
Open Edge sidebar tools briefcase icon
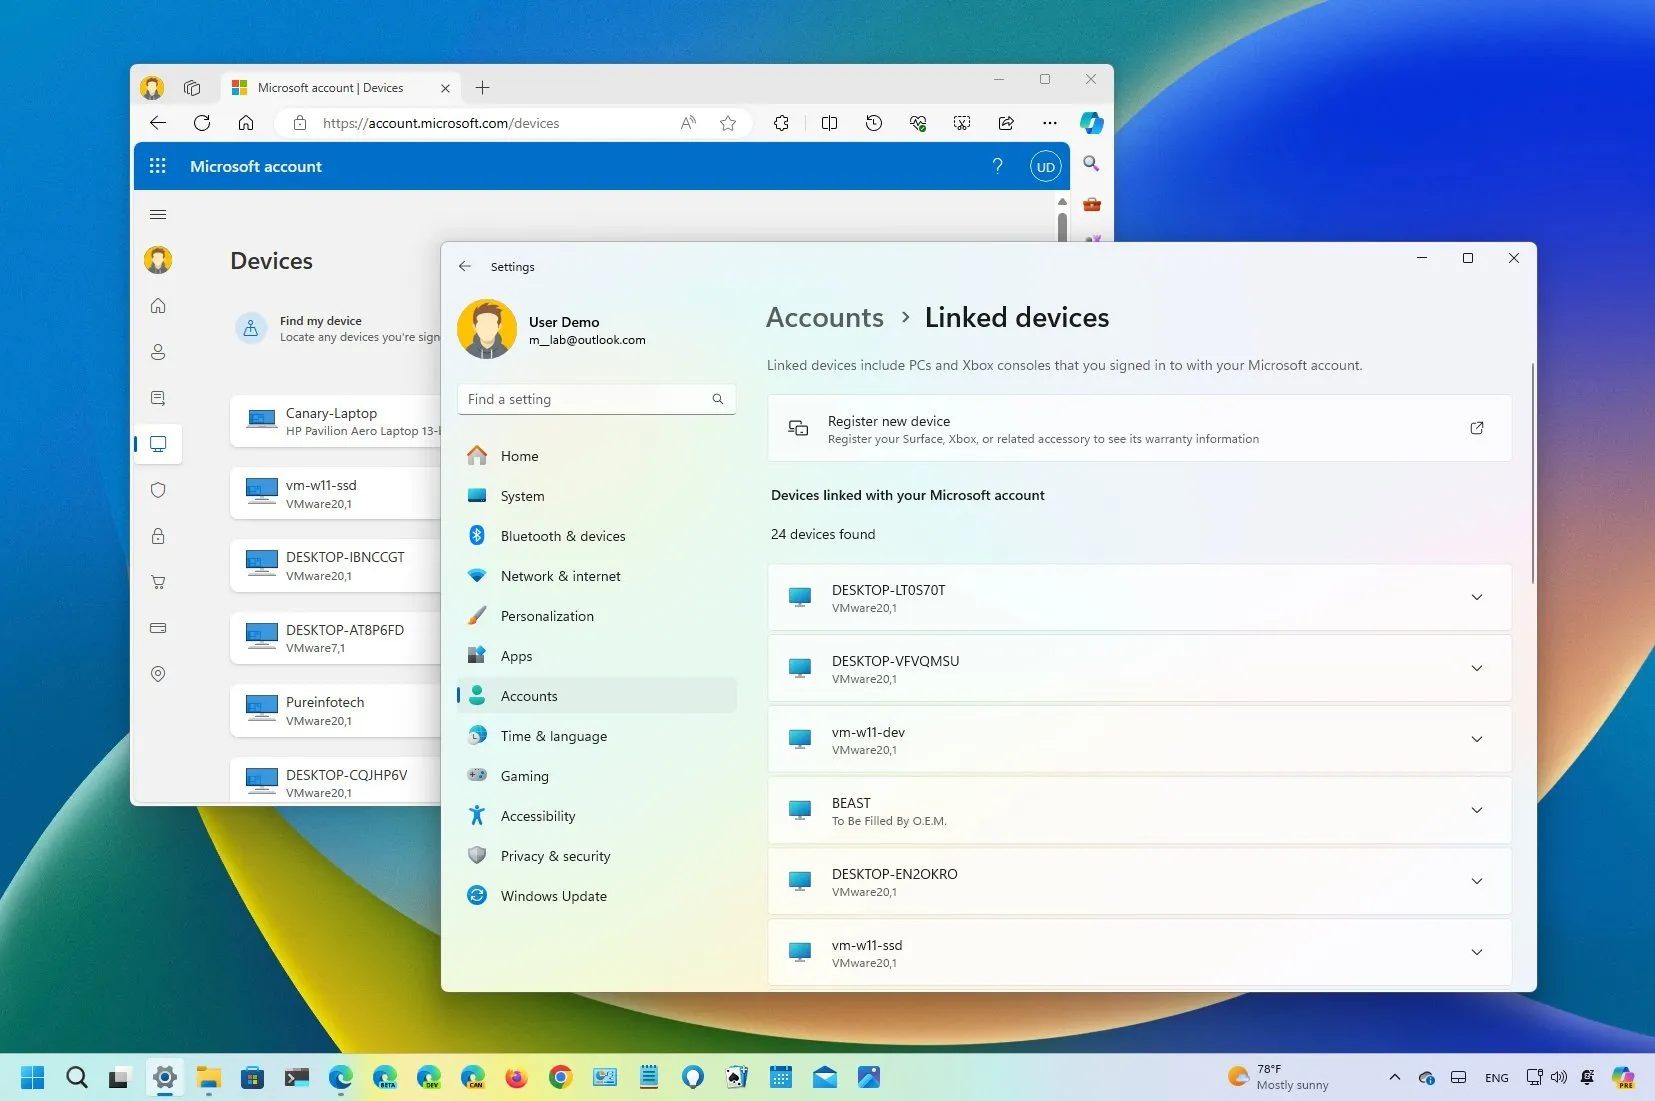click(1092, 204)
